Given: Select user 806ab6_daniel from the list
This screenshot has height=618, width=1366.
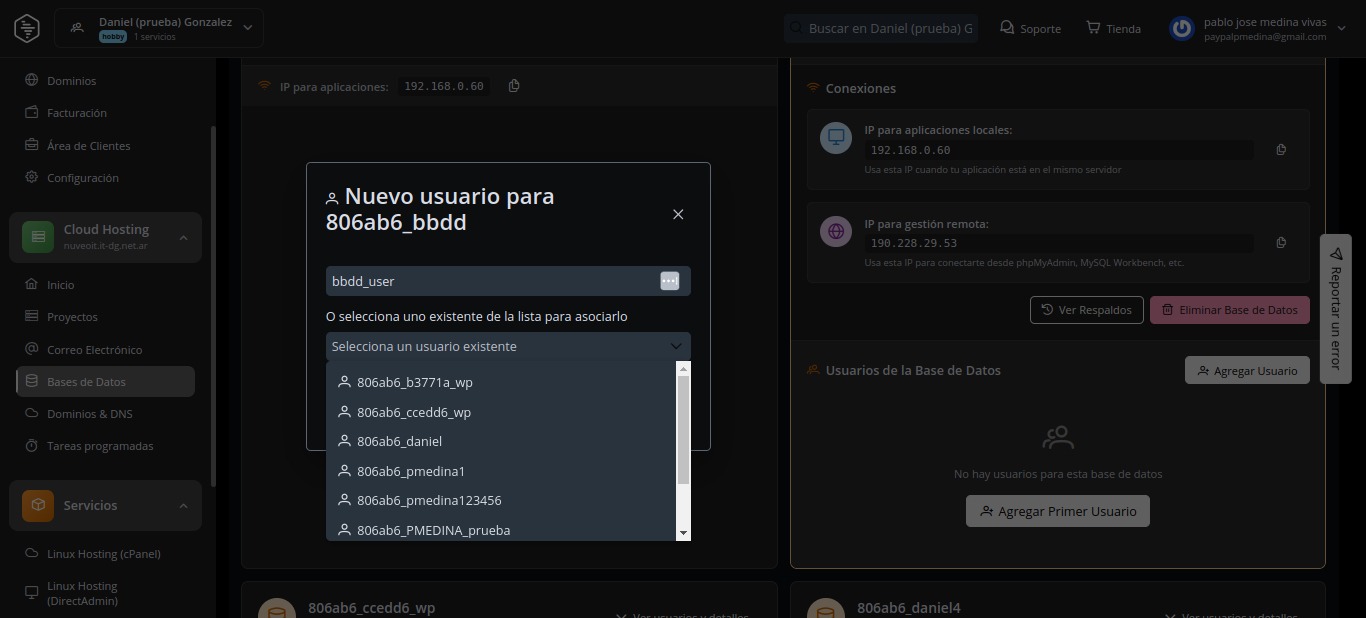Looking at the screenshot, I should (x=399, y=441).
